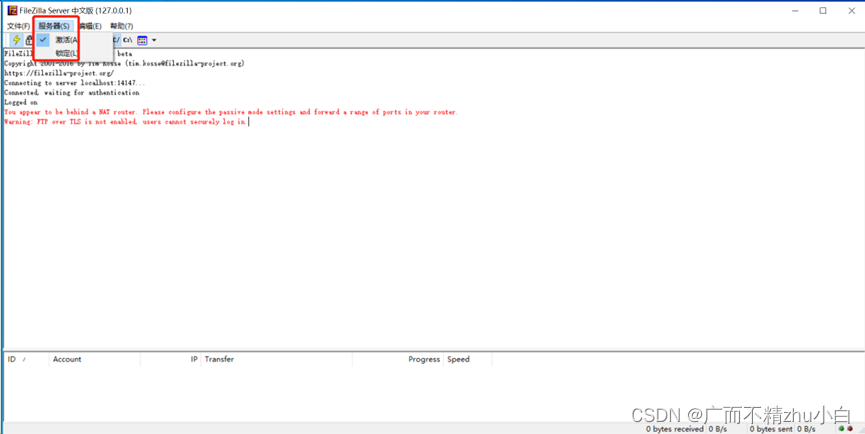Click the lightning bolt connect toolbar icon
Image resolution: width=865 pixels, height=434 pixels.
(17, 40)
